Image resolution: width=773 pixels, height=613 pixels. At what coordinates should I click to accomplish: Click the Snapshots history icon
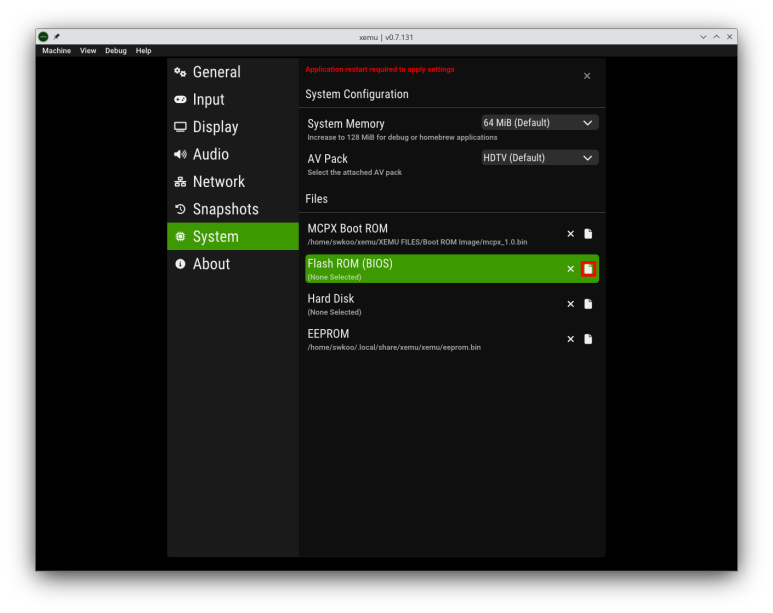[180, 209]
